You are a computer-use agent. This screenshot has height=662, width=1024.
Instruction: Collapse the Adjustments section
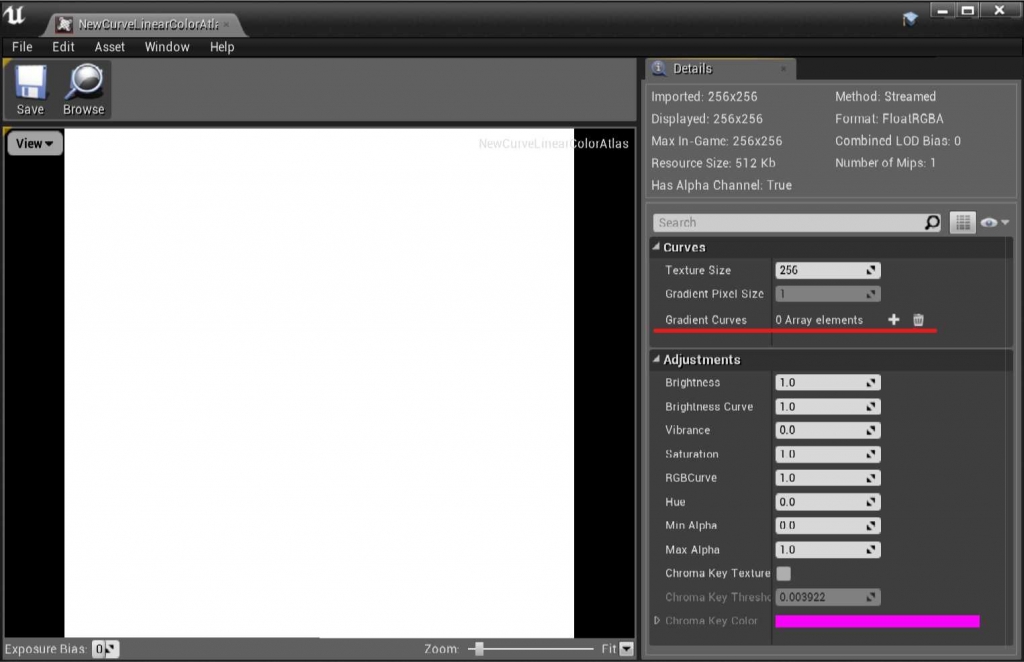tap(656, 359)
